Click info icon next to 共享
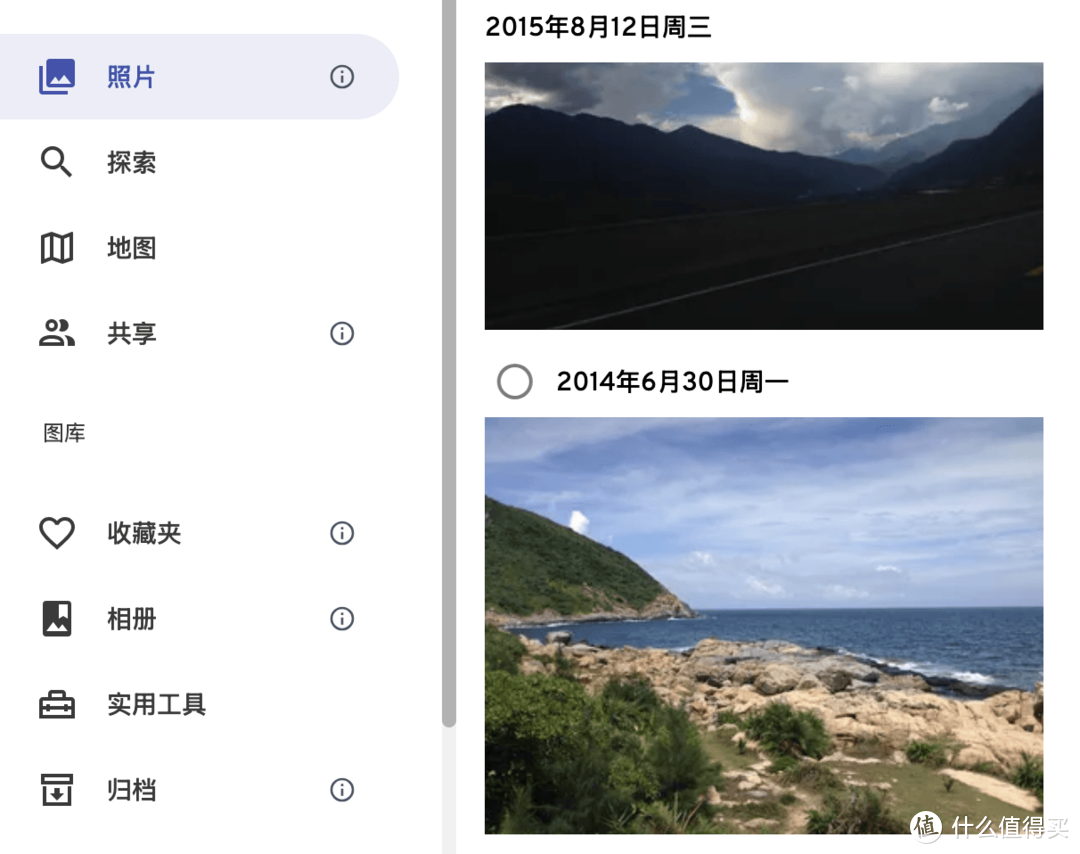Screen dimensions: 1080x854 click(x=342, y=333)
